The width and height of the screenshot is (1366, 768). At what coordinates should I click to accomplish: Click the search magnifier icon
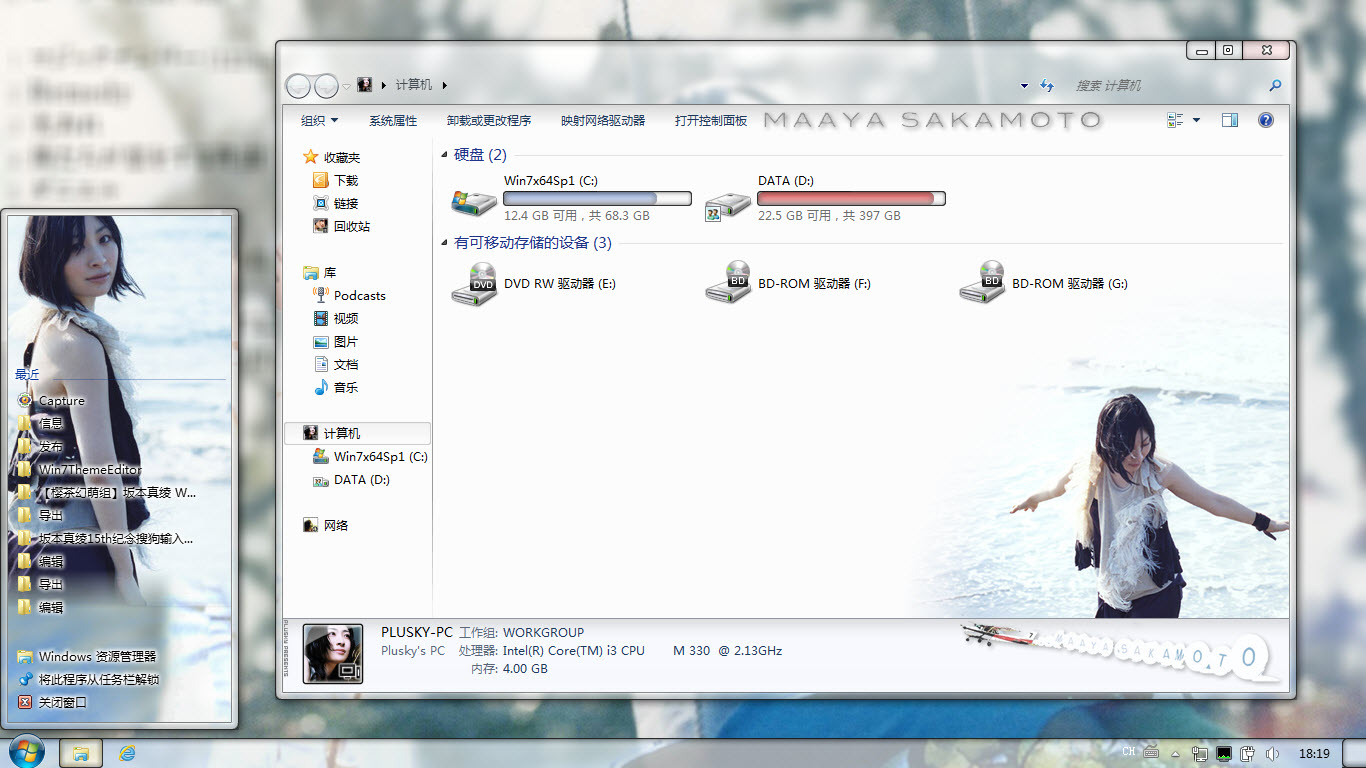click(1275, 86)
